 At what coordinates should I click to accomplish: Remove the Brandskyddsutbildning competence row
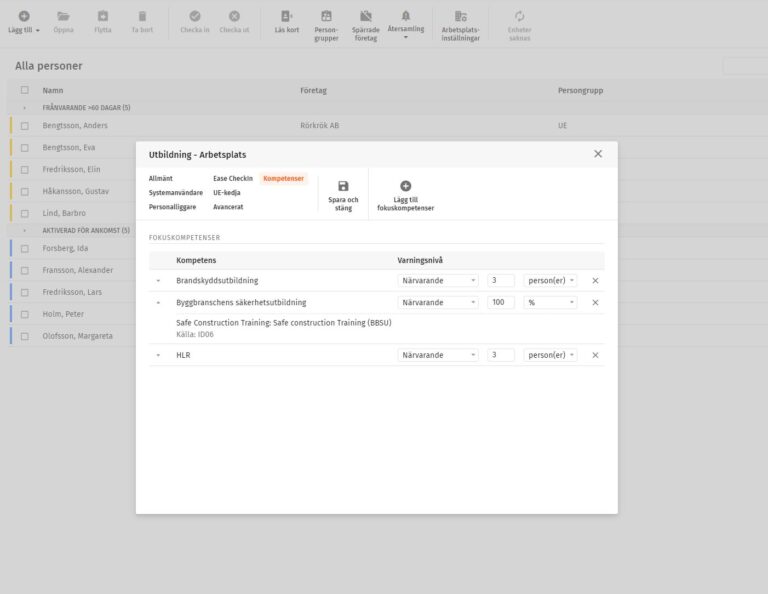click(595, 281)
